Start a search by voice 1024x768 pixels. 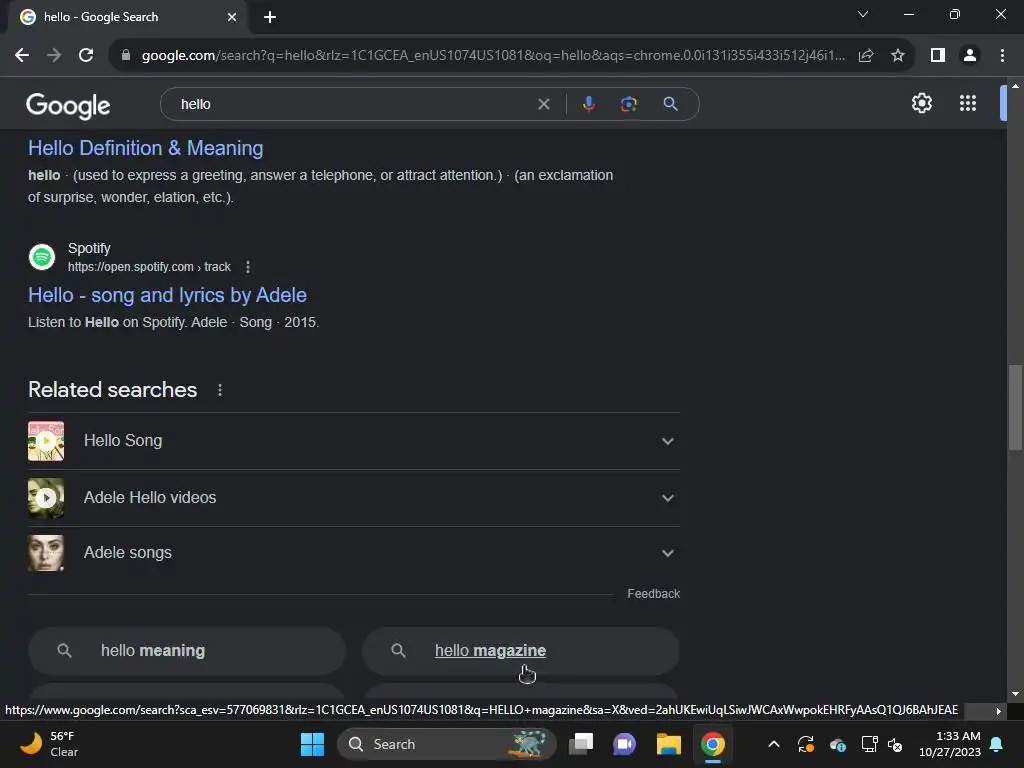(588, 104)
